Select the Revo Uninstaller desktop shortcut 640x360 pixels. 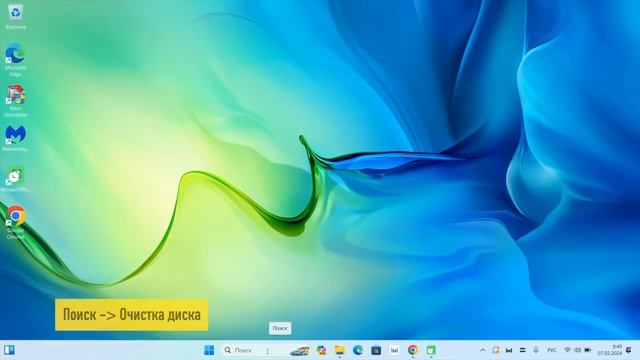tap(16, 101)
